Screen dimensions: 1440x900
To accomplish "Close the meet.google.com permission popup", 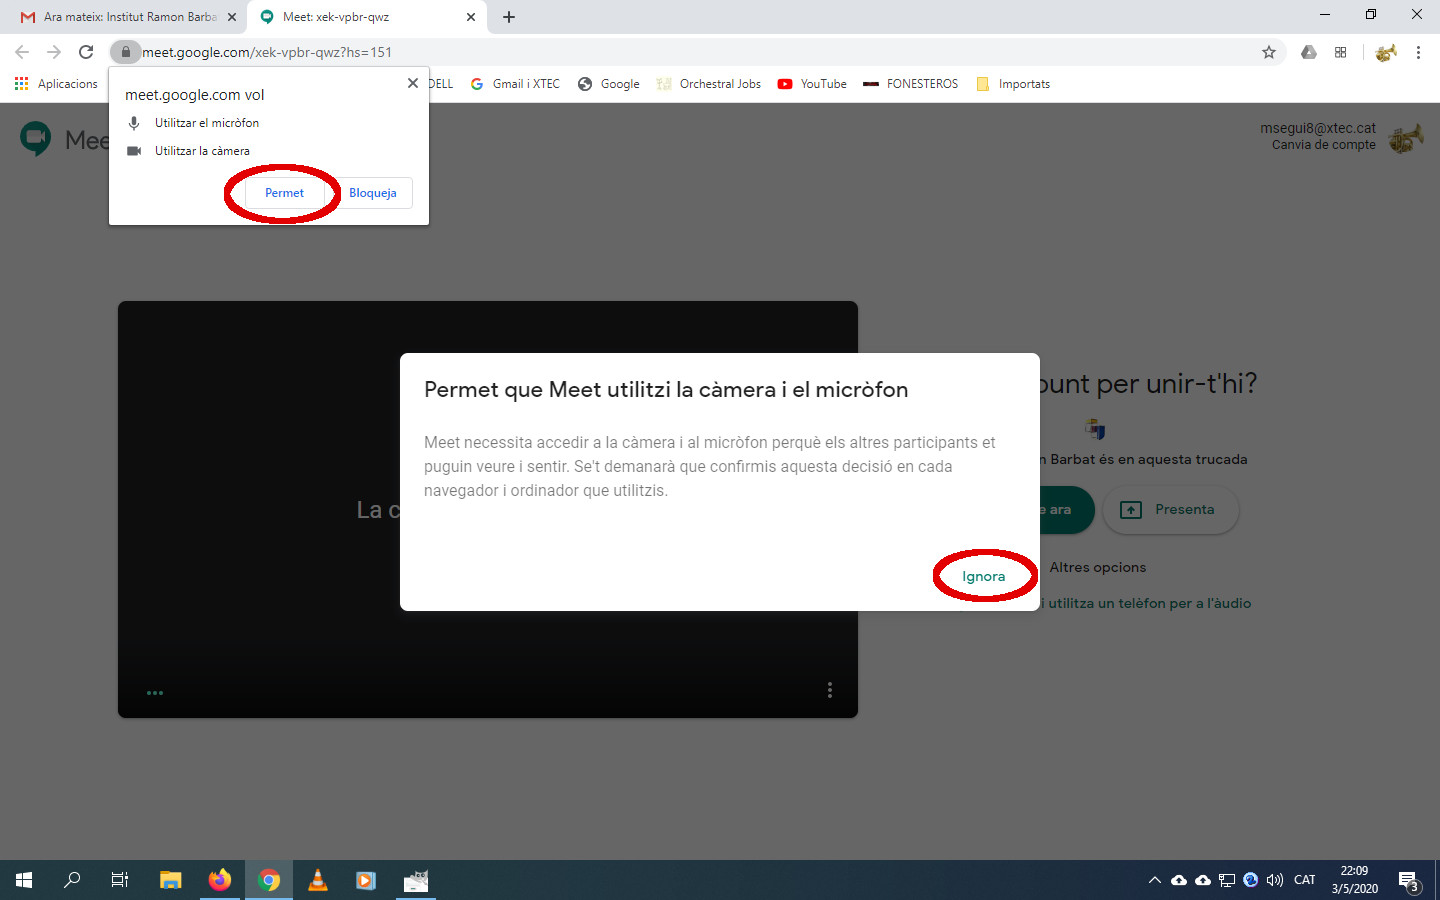I will coord(413,83).
